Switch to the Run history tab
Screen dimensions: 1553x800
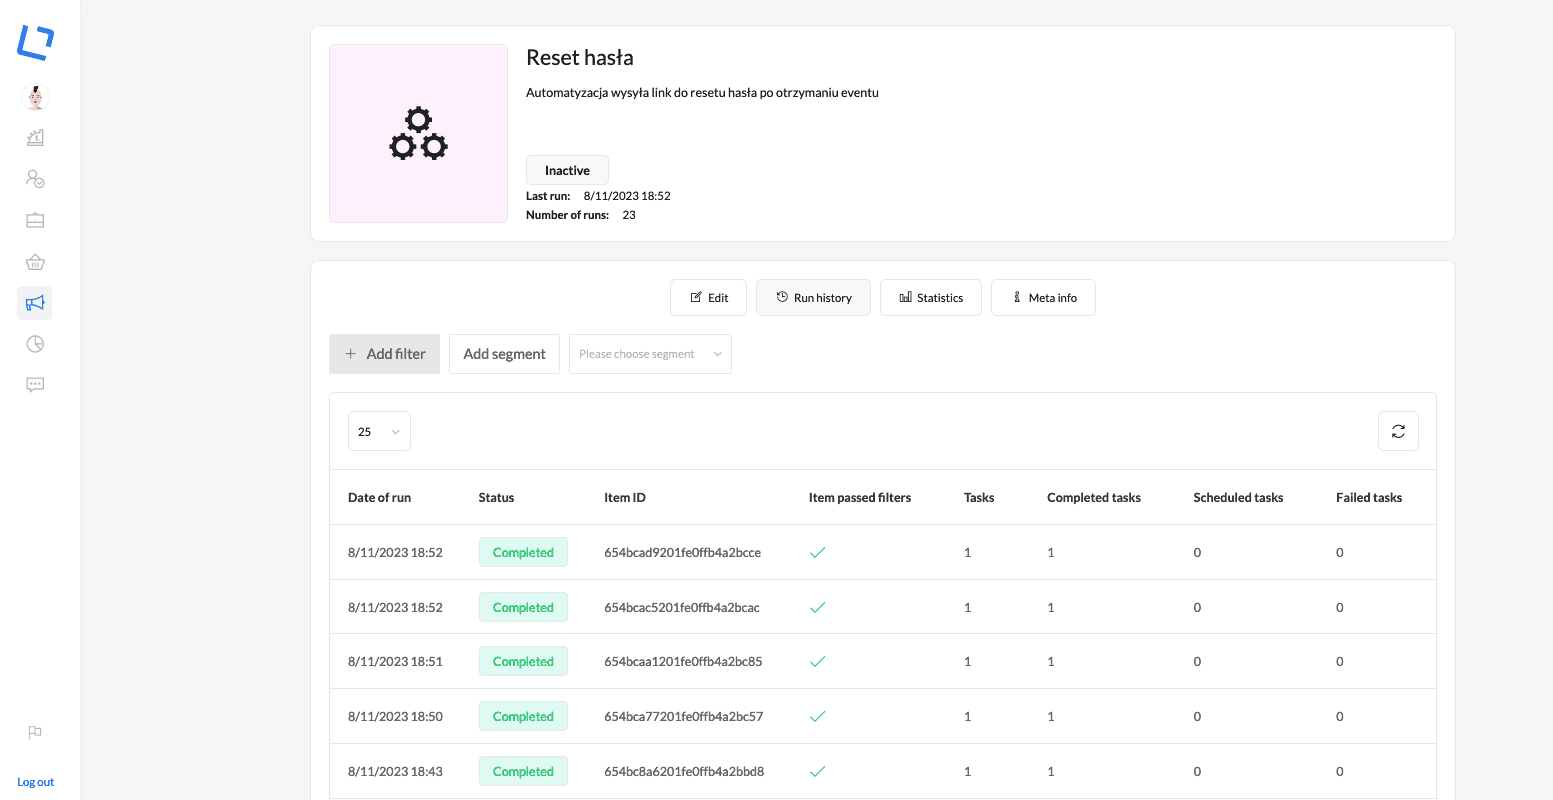[x=813, y=298]
